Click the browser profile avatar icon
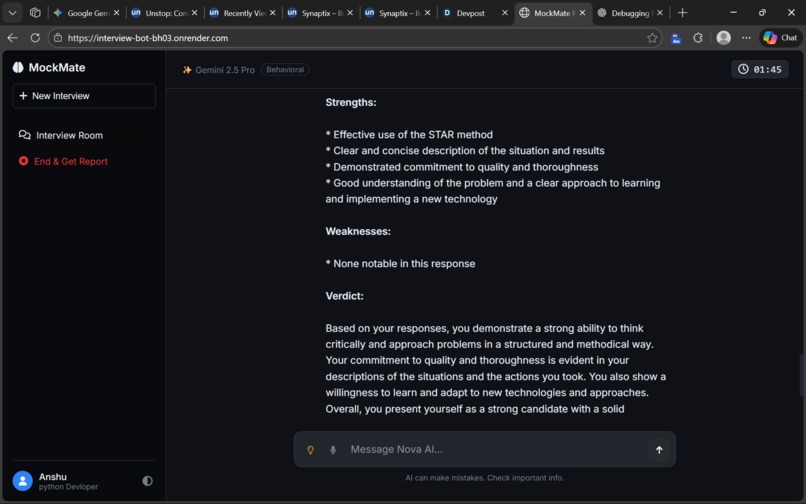The image size is (806, 504). tap(723, 38)
